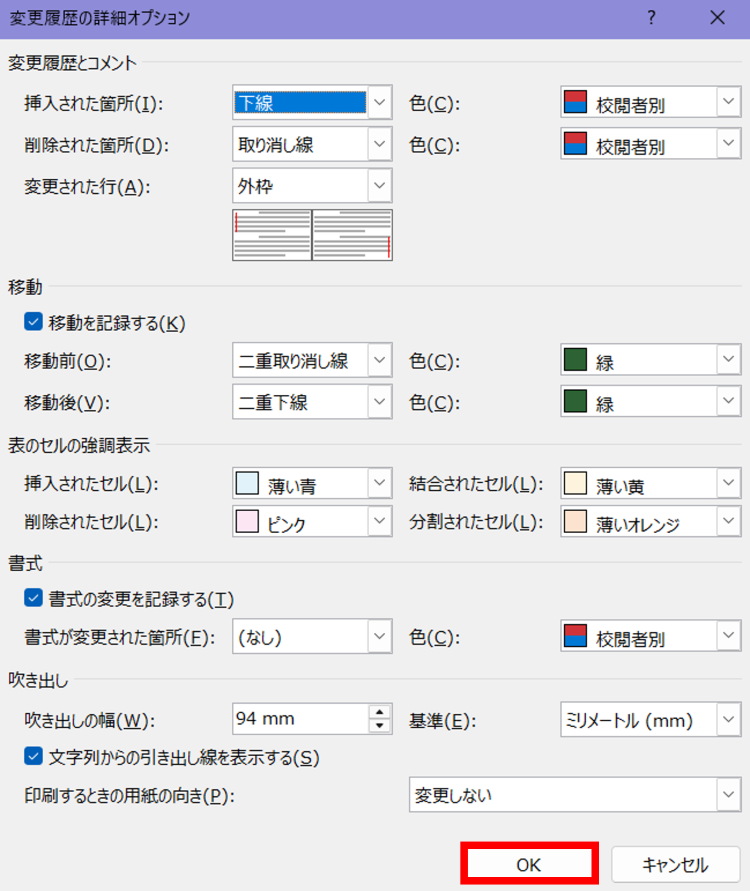Click the changed-lines preview thumbnail

pos(312,235)
